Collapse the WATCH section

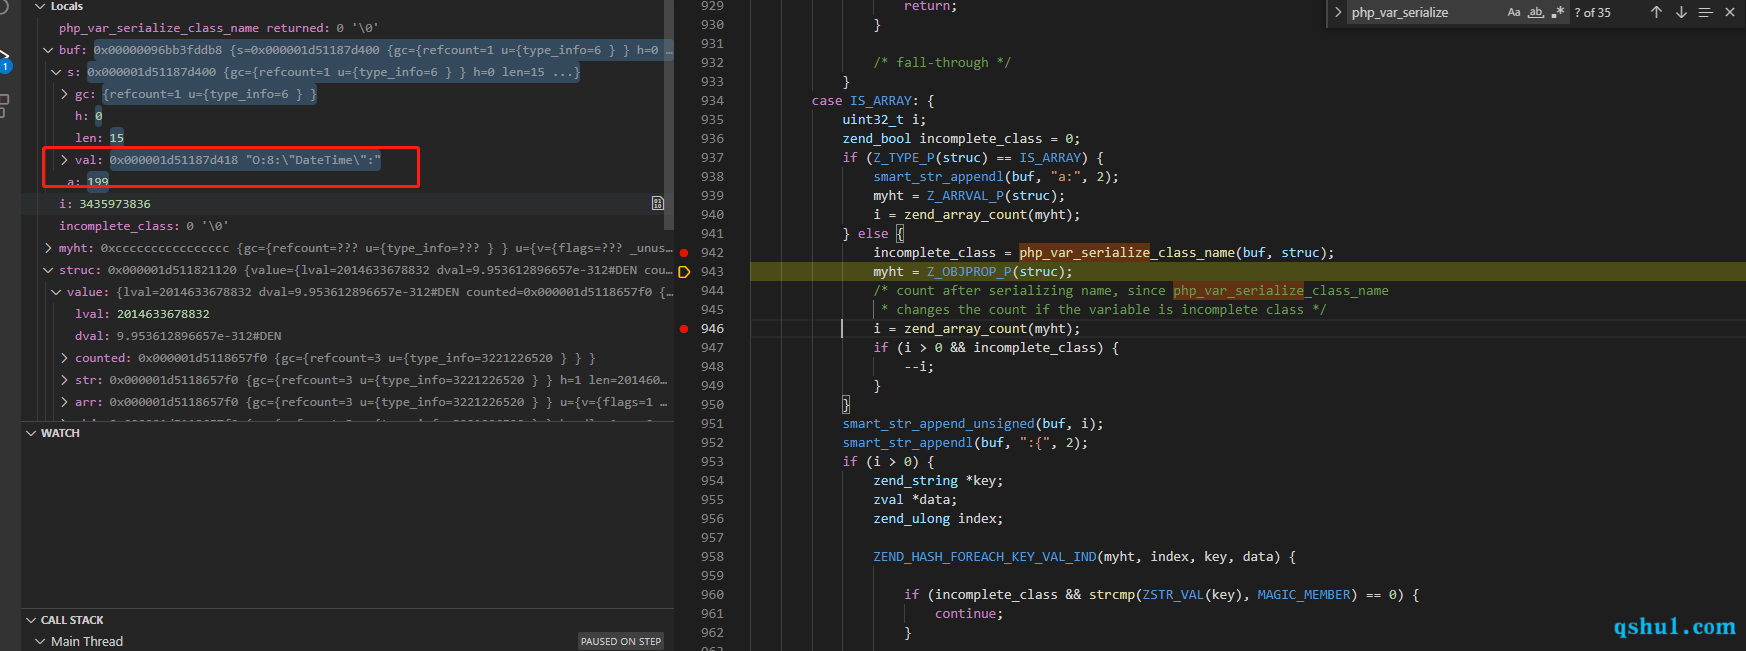[x=31, y=433]
